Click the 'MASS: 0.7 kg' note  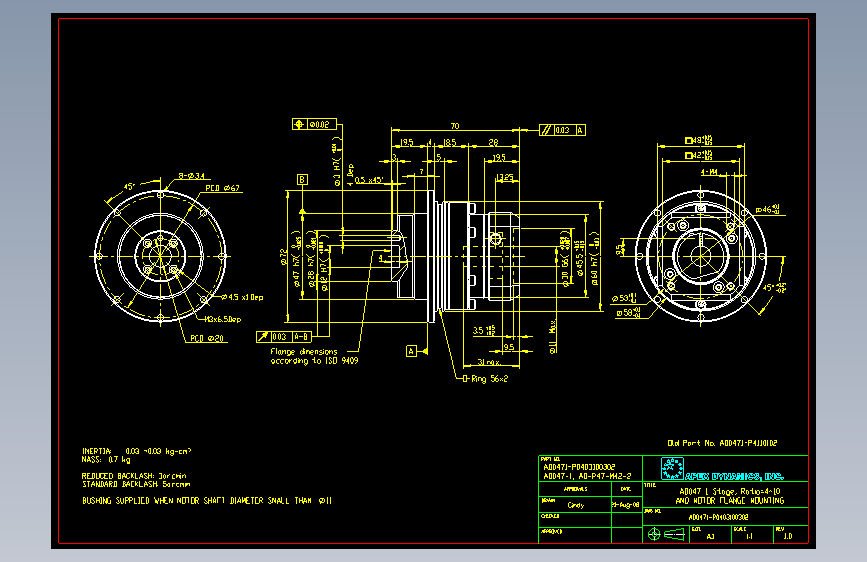106,460
